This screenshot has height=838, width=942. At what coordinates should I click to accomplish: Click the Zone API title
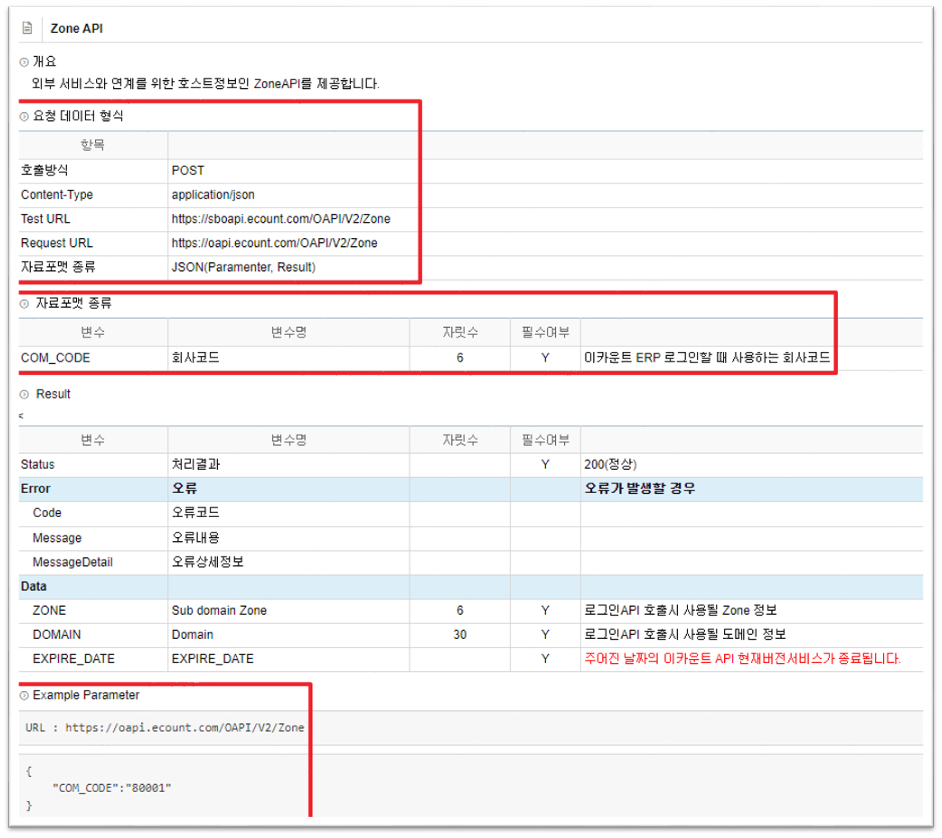pyautogui.click(x=76, y=28)
